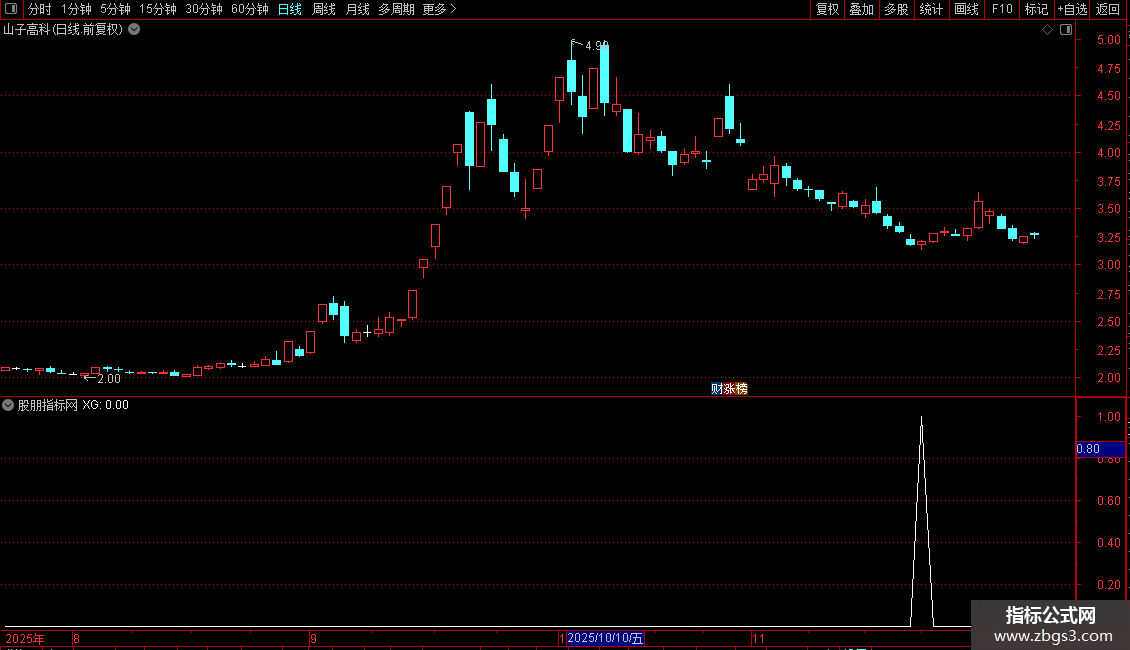Switch to 月线 monthly chart

(x=357, y=9)
